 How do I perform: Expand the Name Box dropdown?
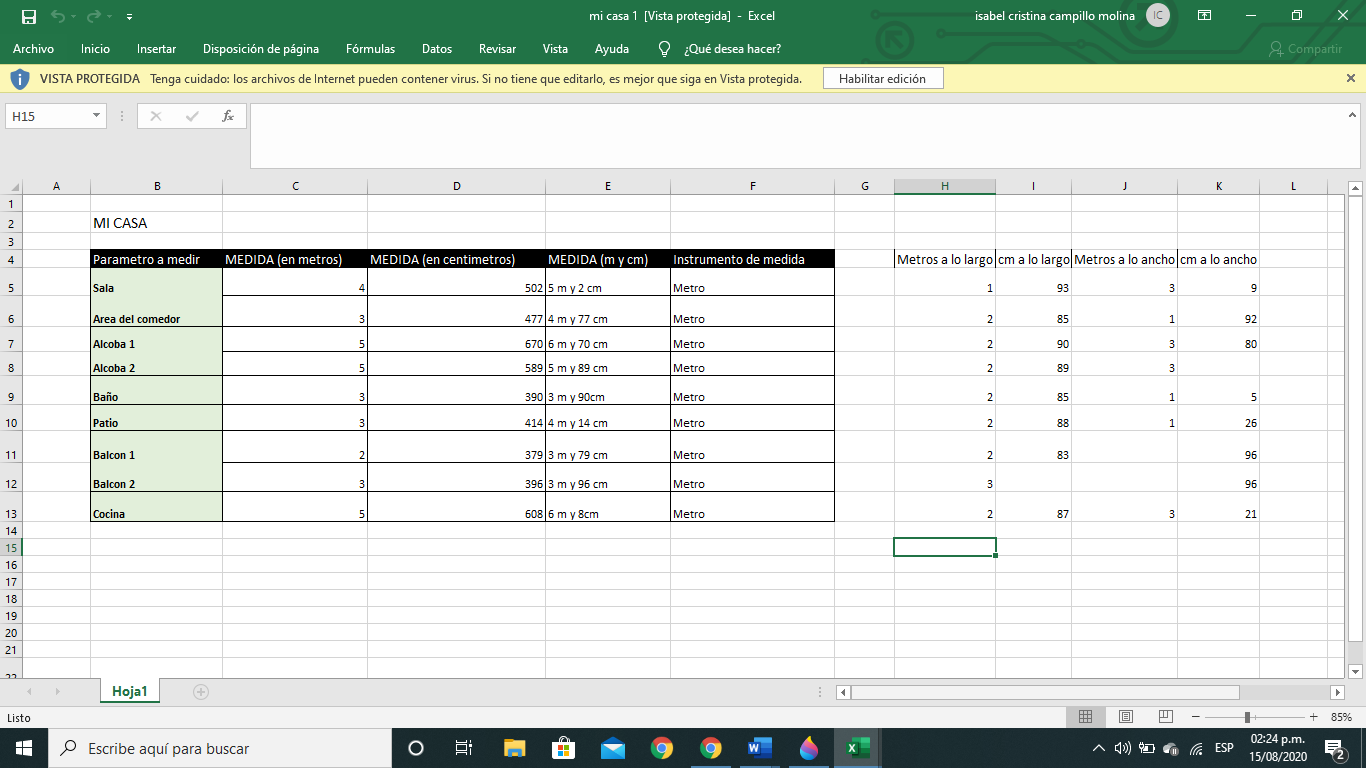click(x=97, y=116)
